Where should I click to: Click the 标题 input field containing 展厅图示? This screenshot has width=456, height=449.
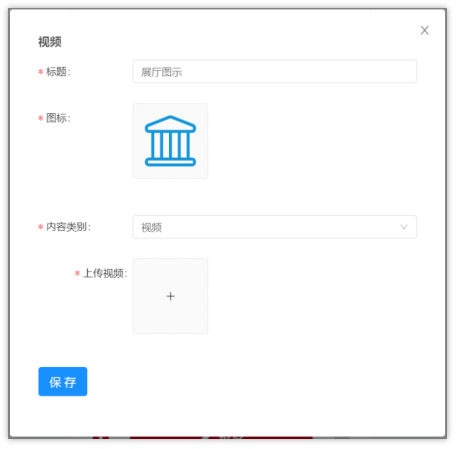[275, 71]
